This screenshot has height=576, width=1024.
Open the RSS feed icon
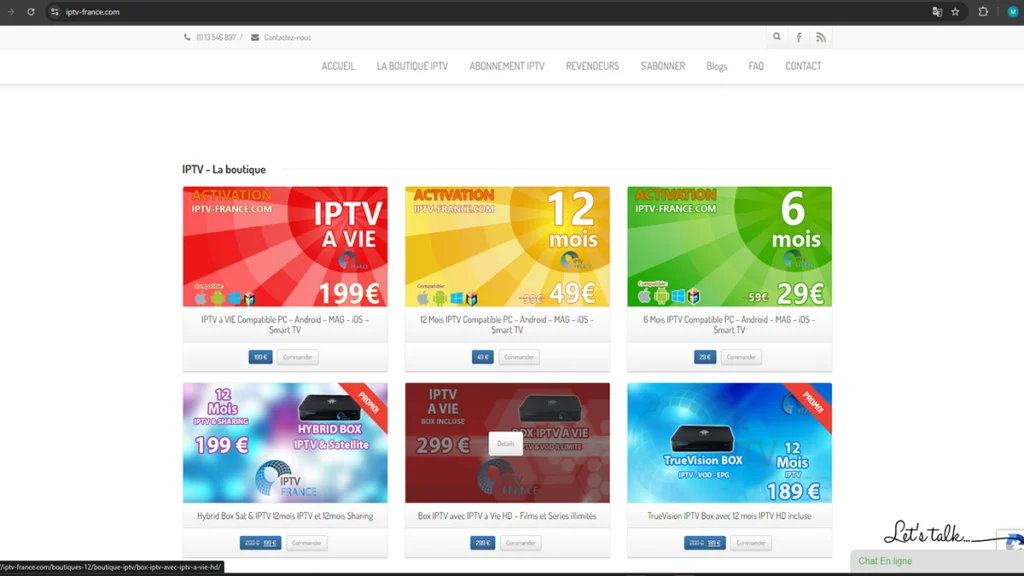coord(821,37)
